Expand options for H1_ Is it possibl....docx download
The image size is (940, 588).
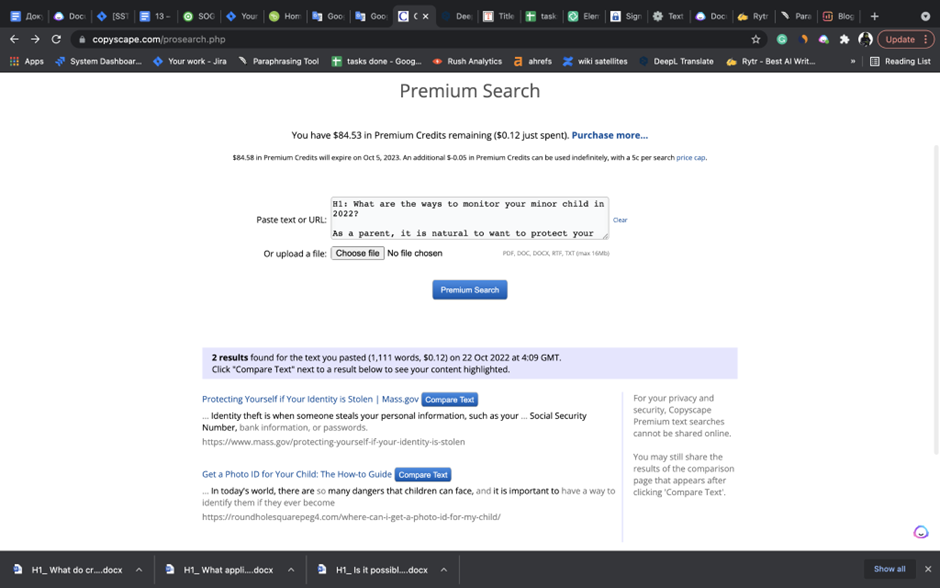[x=444, y=570]
